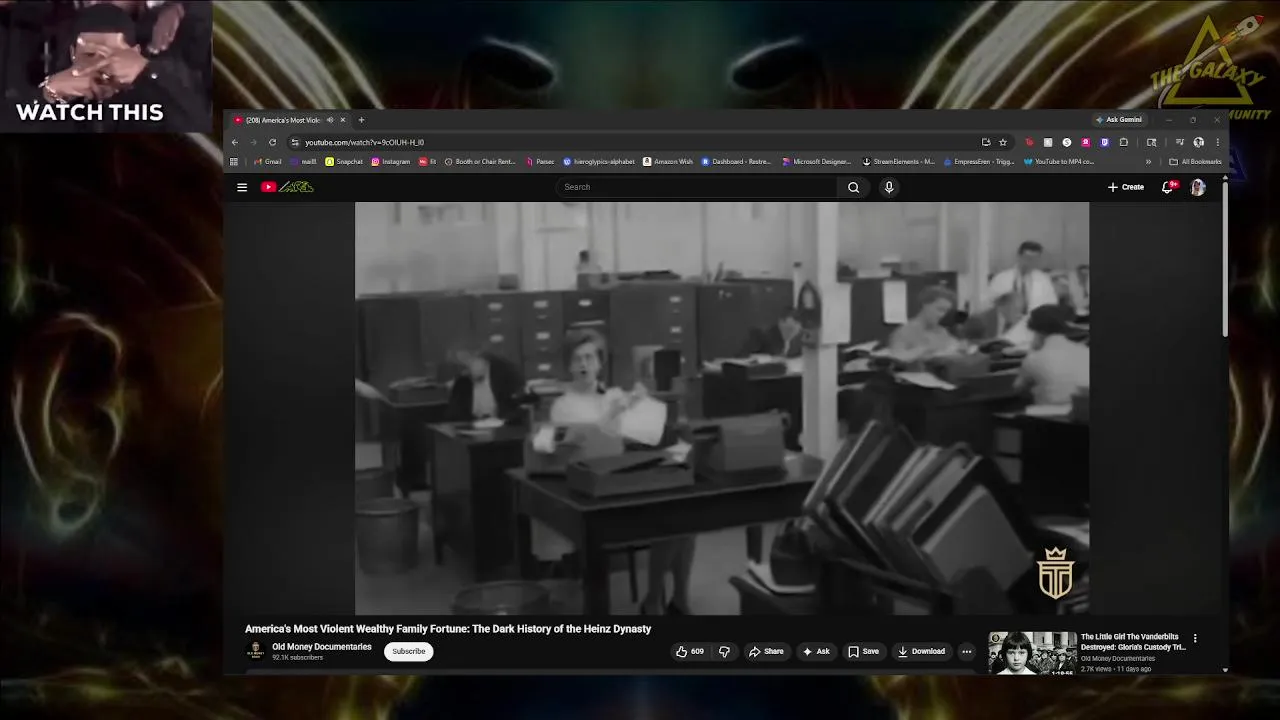Screen dimensions: 1280x720
Task: Focus the YouTube search box
Action: (697, 187)
